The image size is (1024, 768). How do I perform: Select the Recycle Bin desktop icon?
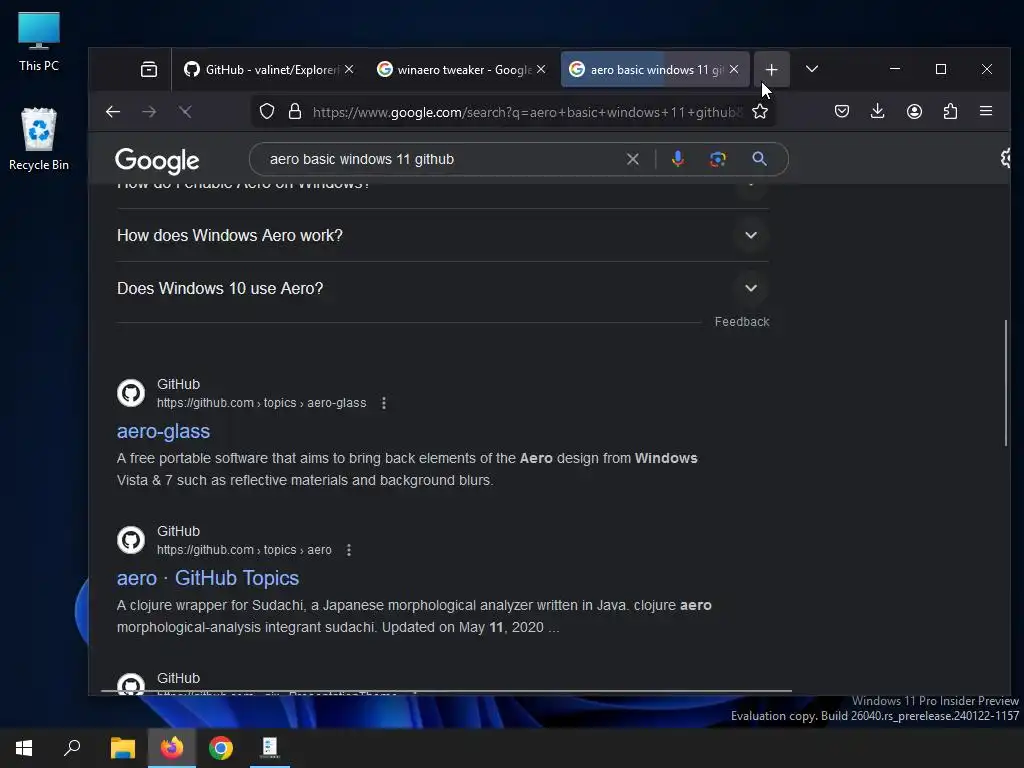(39, 140)
